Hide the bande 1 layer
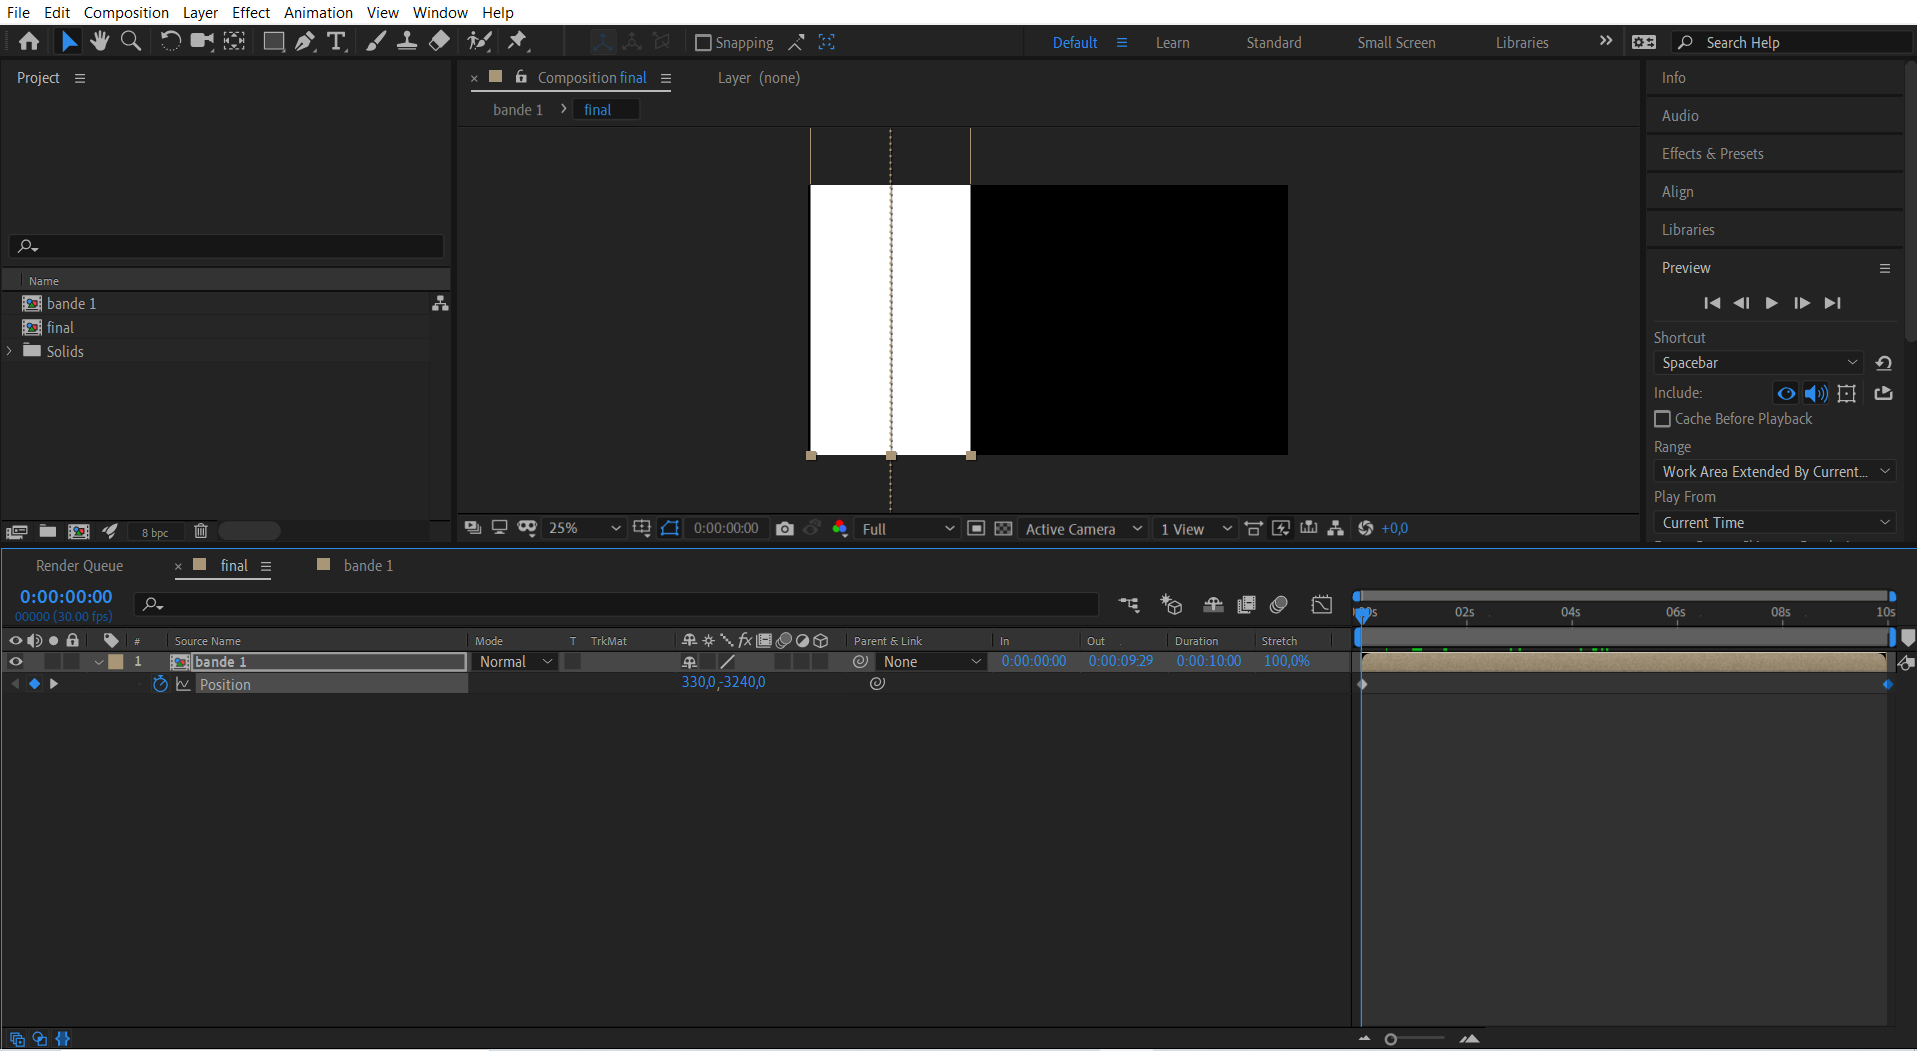 (x=15, y=661)
